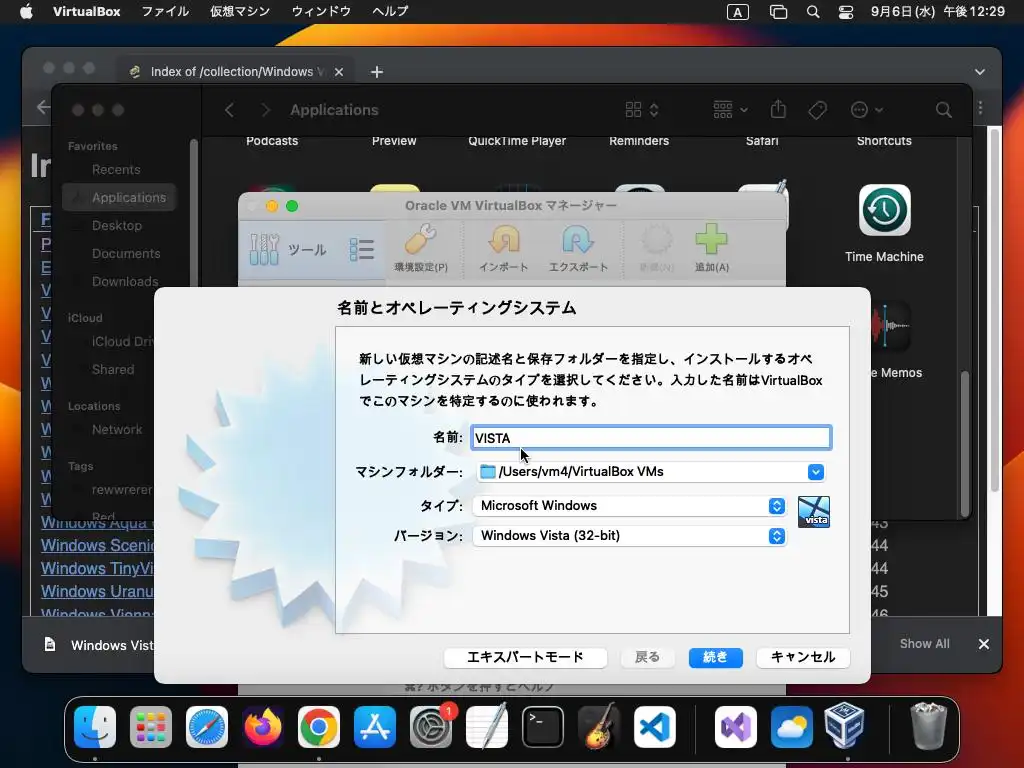
Task: Click the dimmed 新規(N) new machine icon
Action: (656, 240)
